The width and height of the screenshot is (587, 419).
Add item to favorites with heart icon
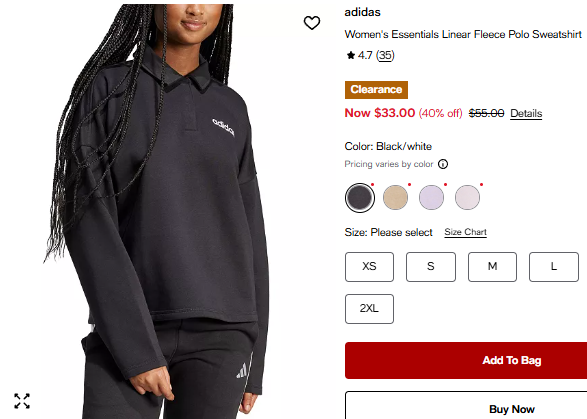[311, 23]
